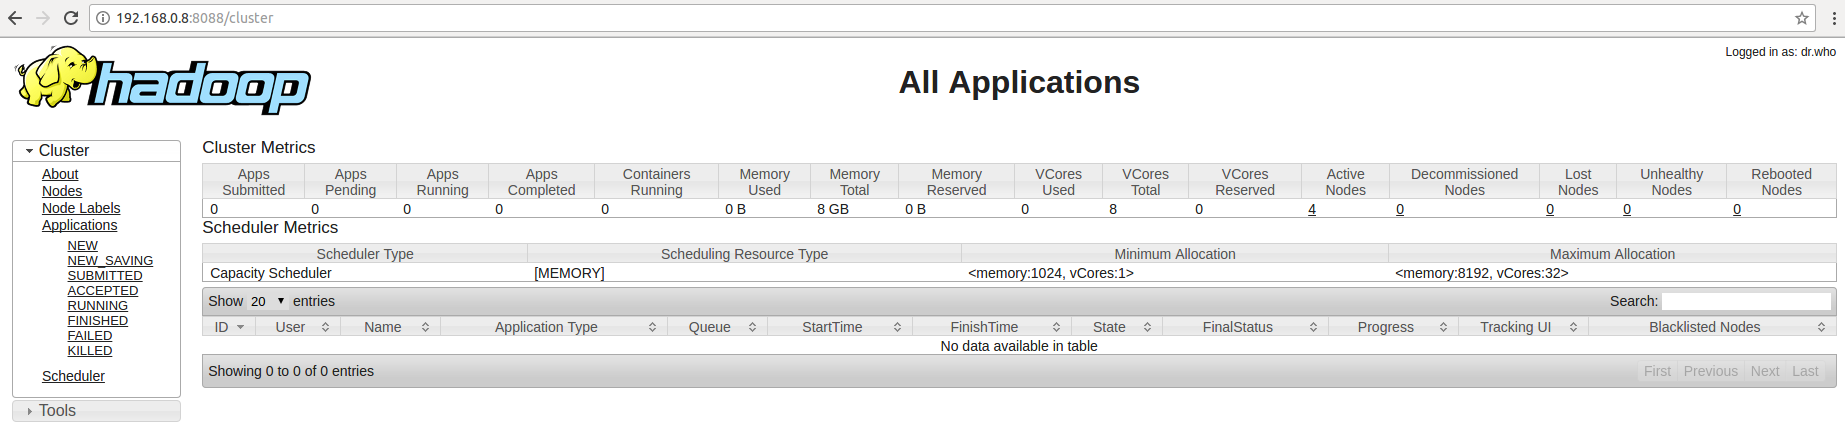Open the Show entries dropdown

click(267, 301)
